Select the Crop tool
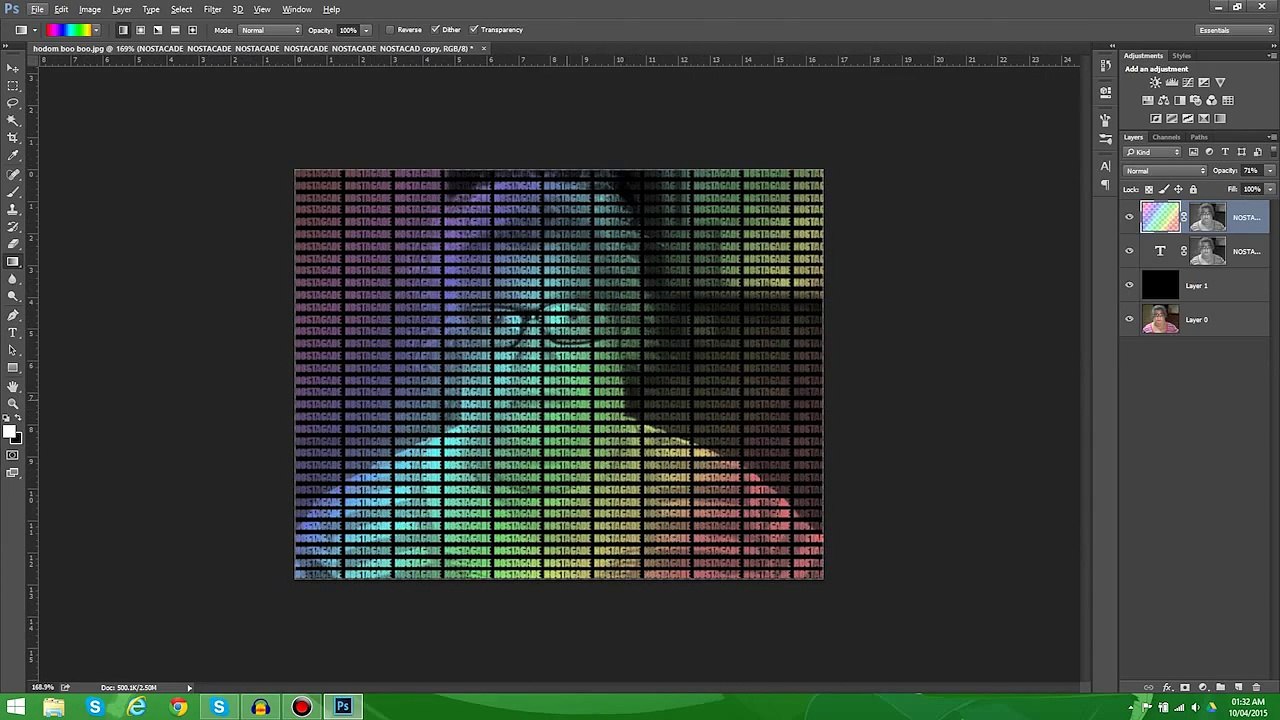Viewport: 1280px width, 720px height. (x=13, y=138)
